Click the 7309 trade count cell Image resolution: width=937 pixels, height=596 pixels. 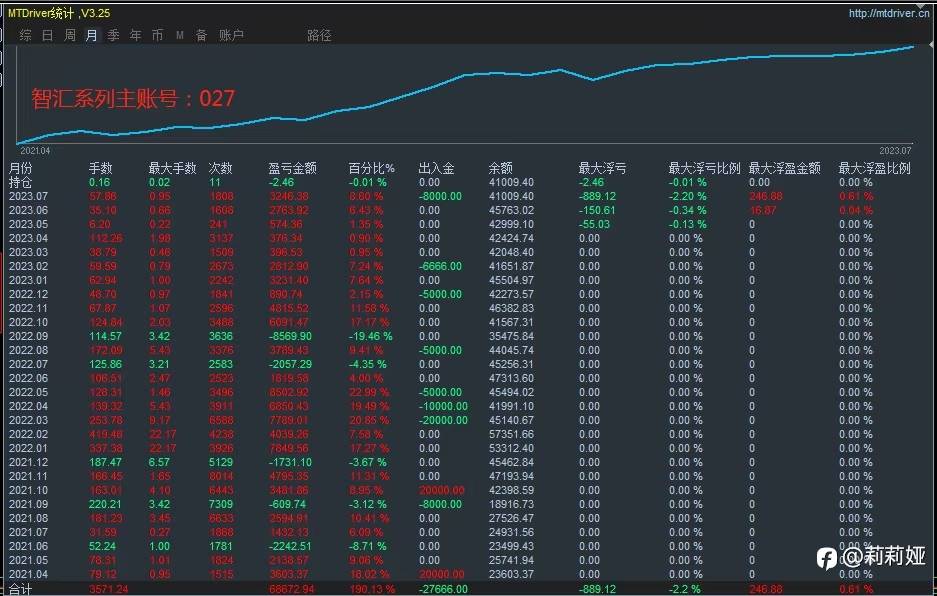(x=221, y=504)
